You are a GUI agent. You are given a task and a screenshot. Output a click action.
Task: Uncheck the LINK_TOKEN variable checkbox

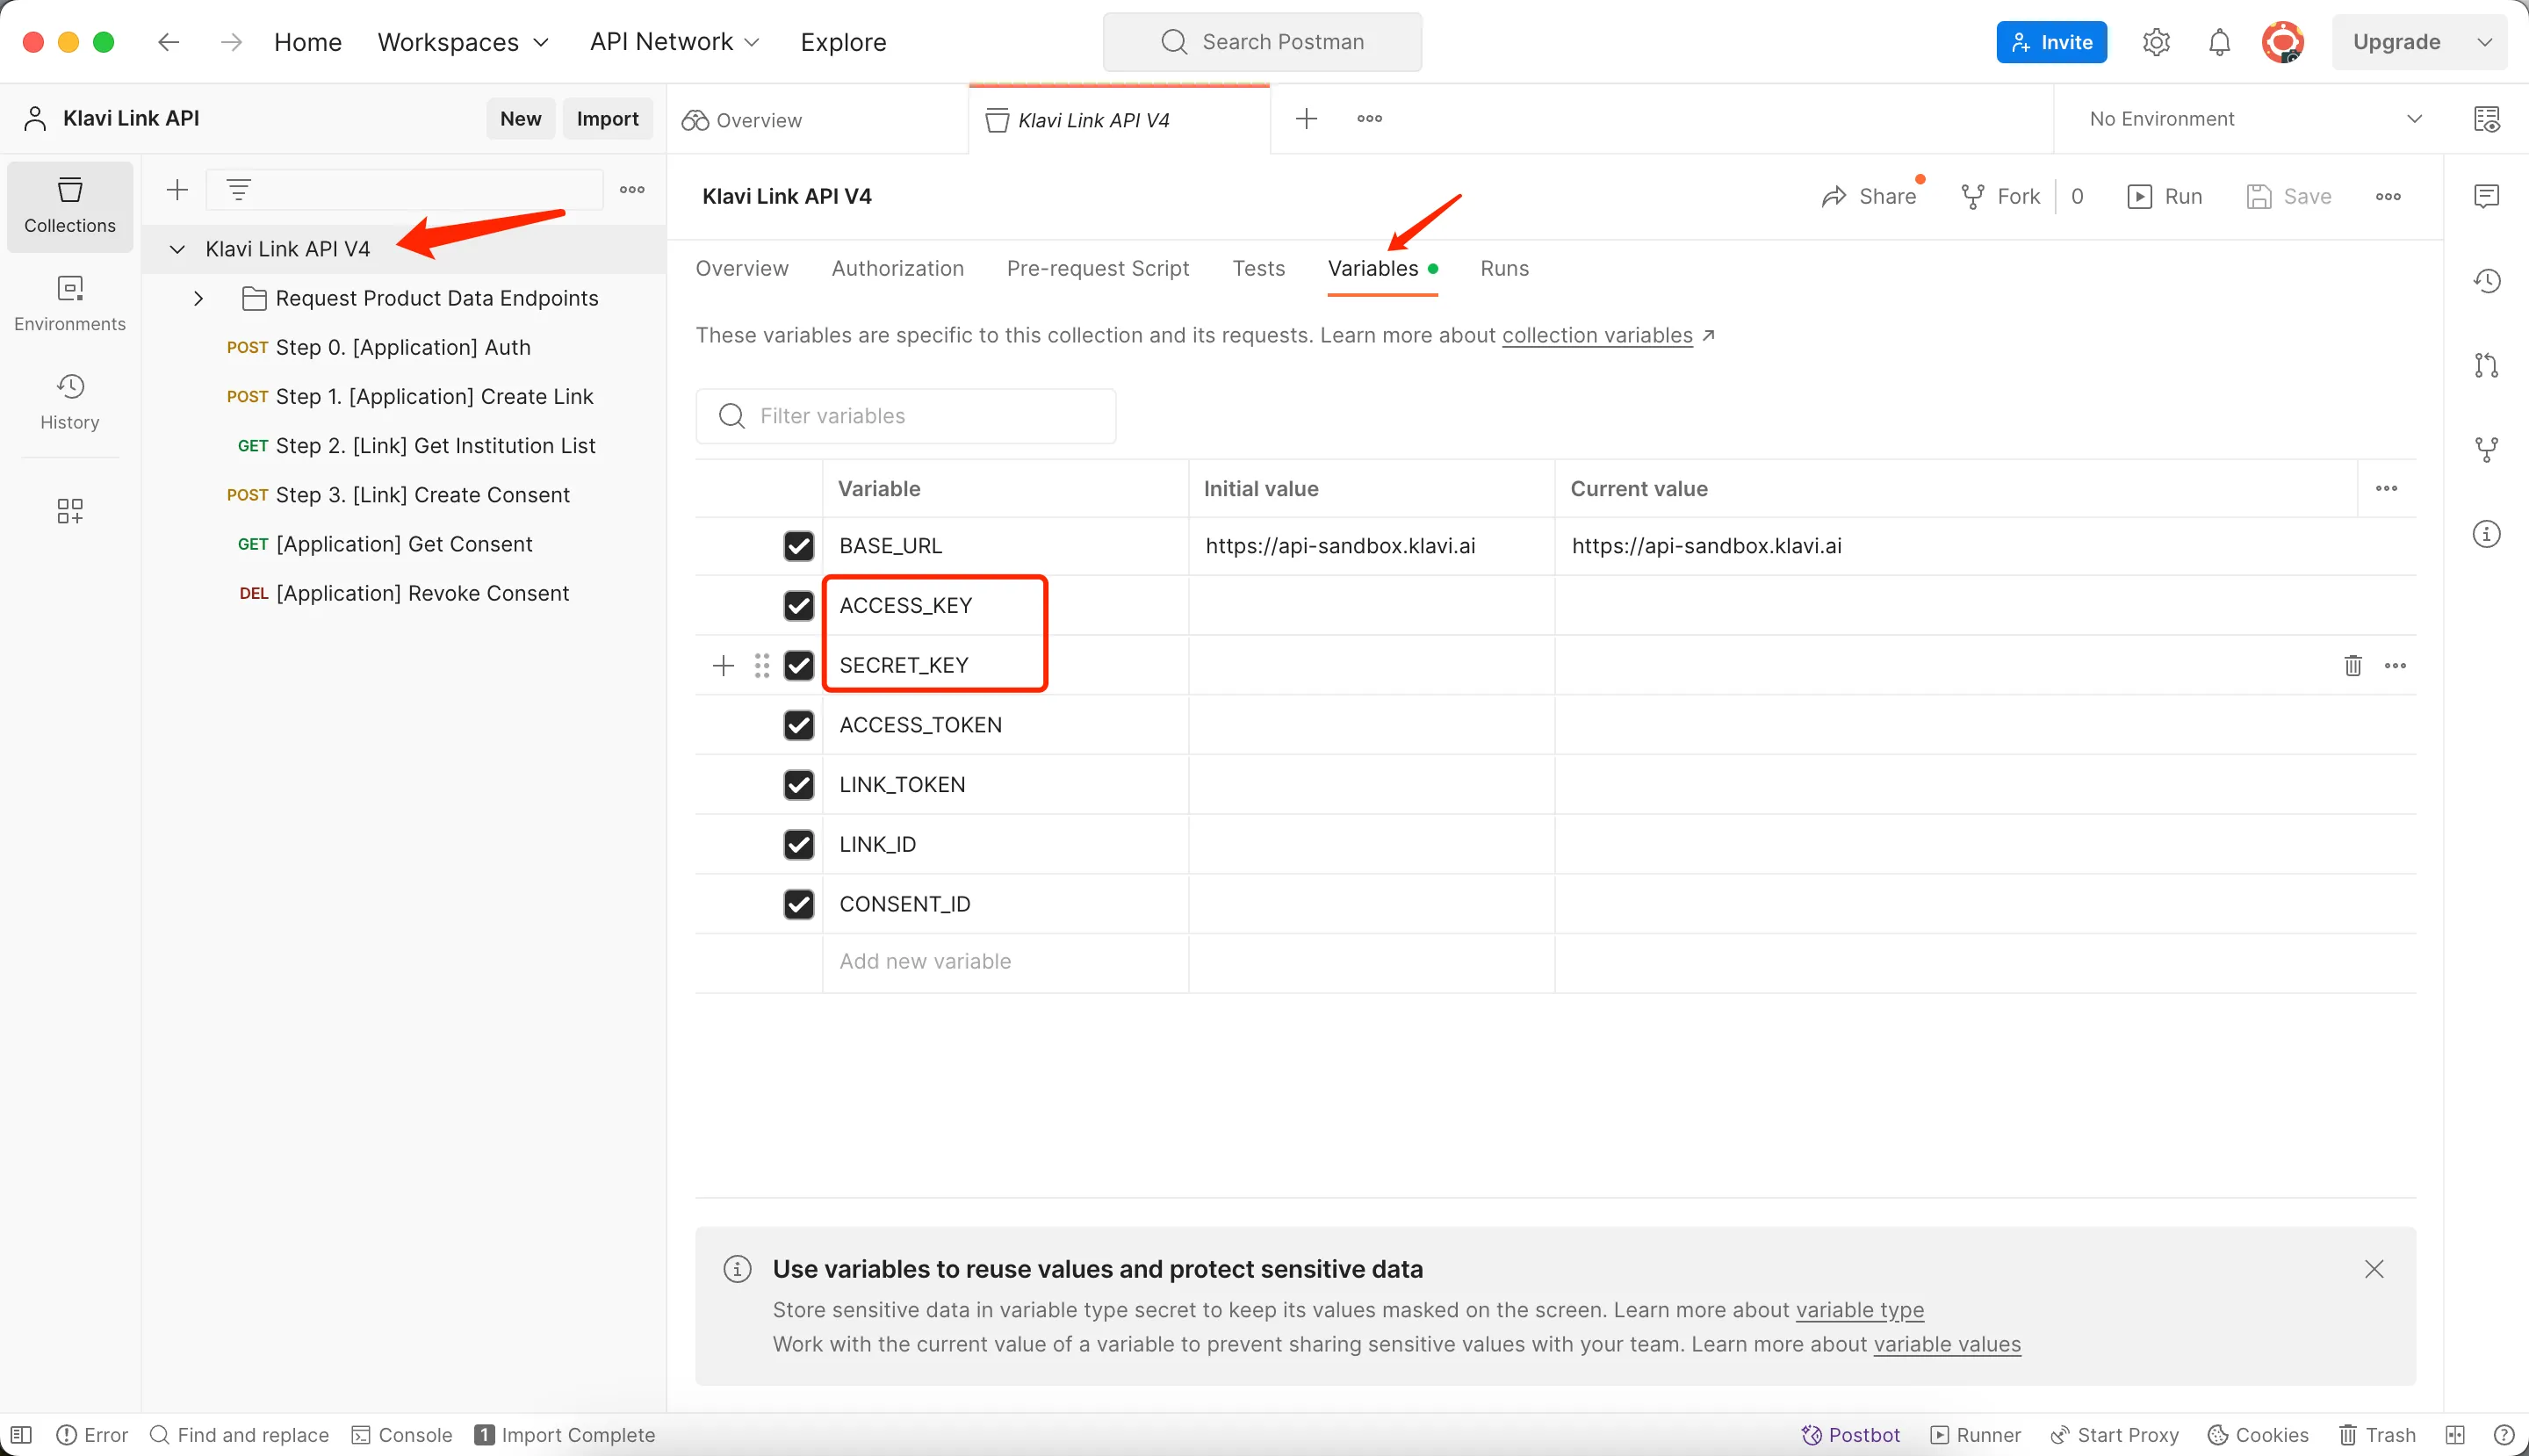[798, 784]
